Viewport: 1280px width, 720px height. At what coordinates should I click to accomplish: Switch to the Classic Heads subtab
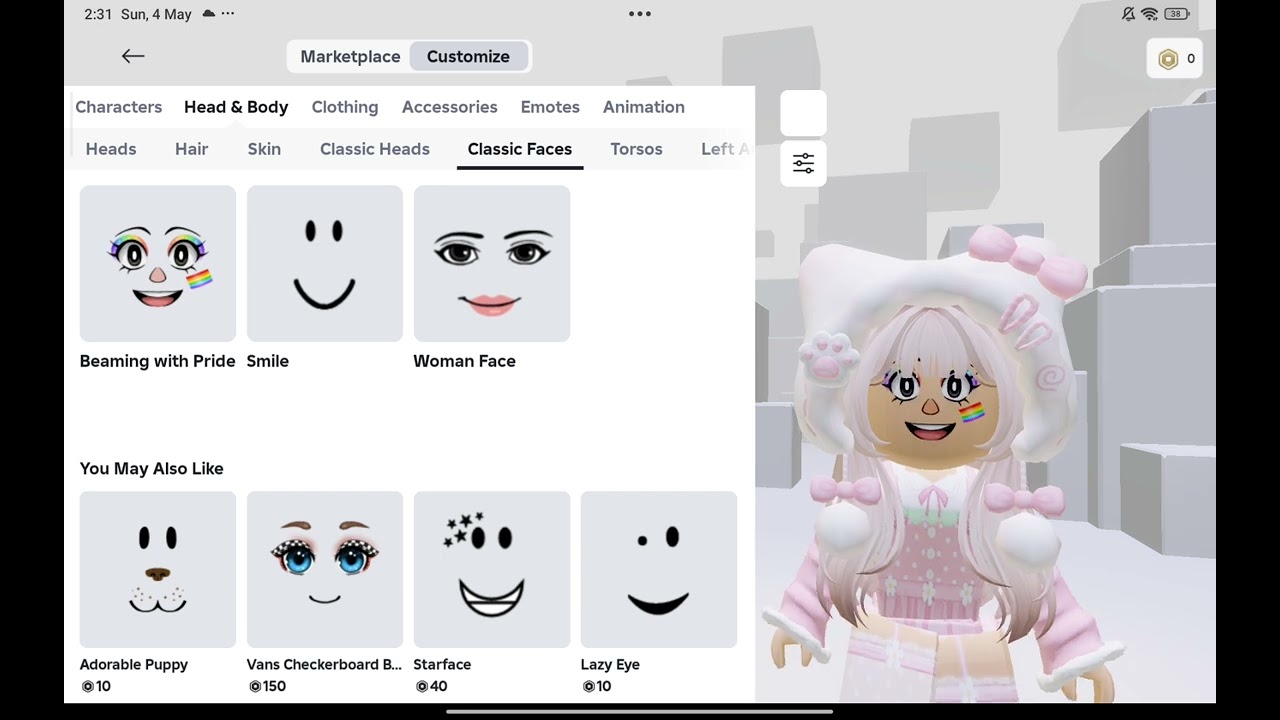375,149
